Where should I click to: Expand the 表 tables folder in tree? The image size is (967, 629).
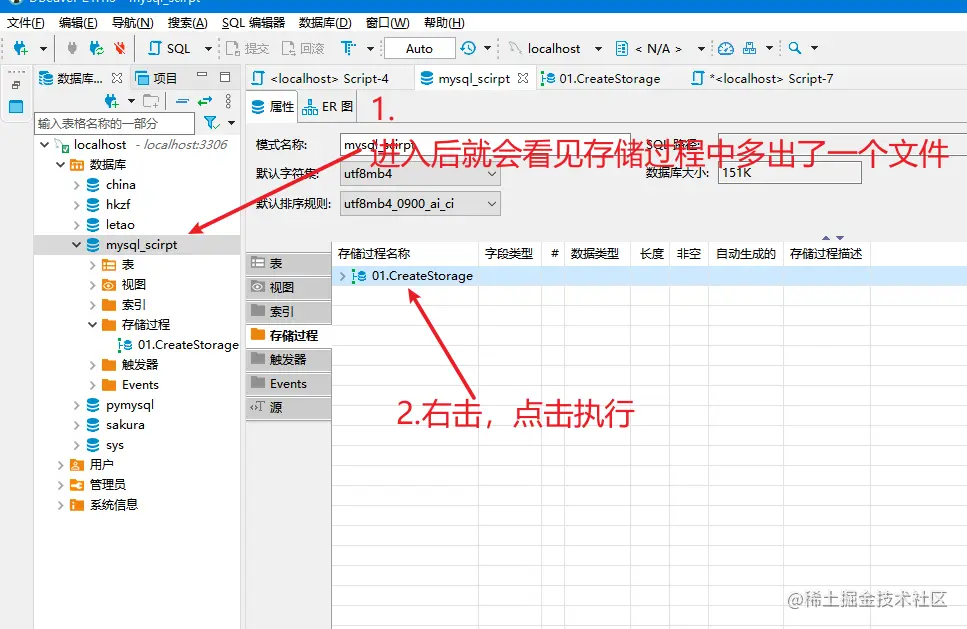[93, 265]
